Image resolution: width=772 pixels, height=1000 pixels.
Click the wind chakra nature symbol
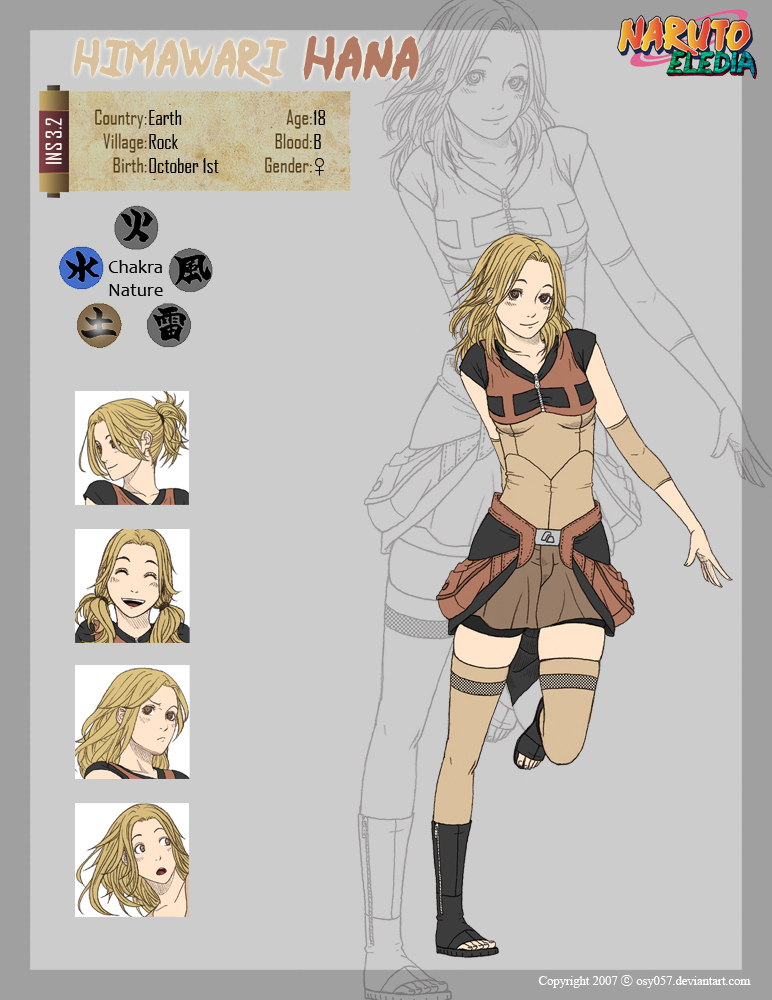pos(191,270)
